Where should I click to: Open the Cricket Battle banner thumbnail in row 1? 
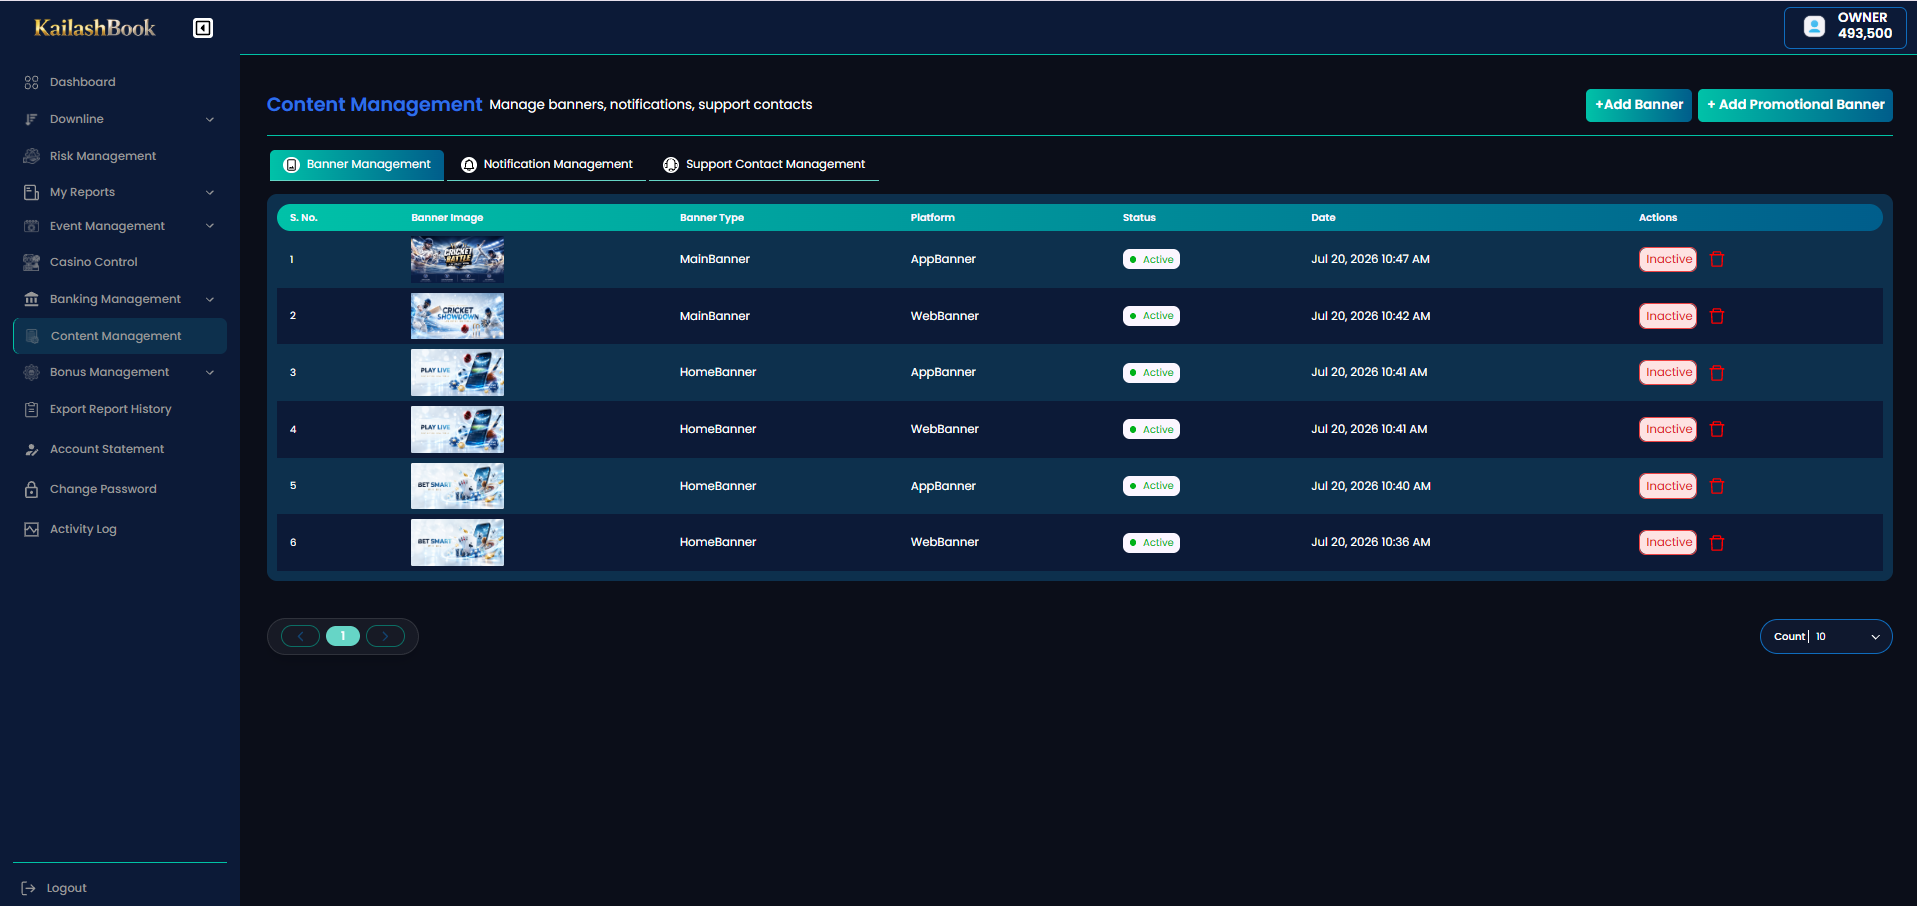(457, 259)
